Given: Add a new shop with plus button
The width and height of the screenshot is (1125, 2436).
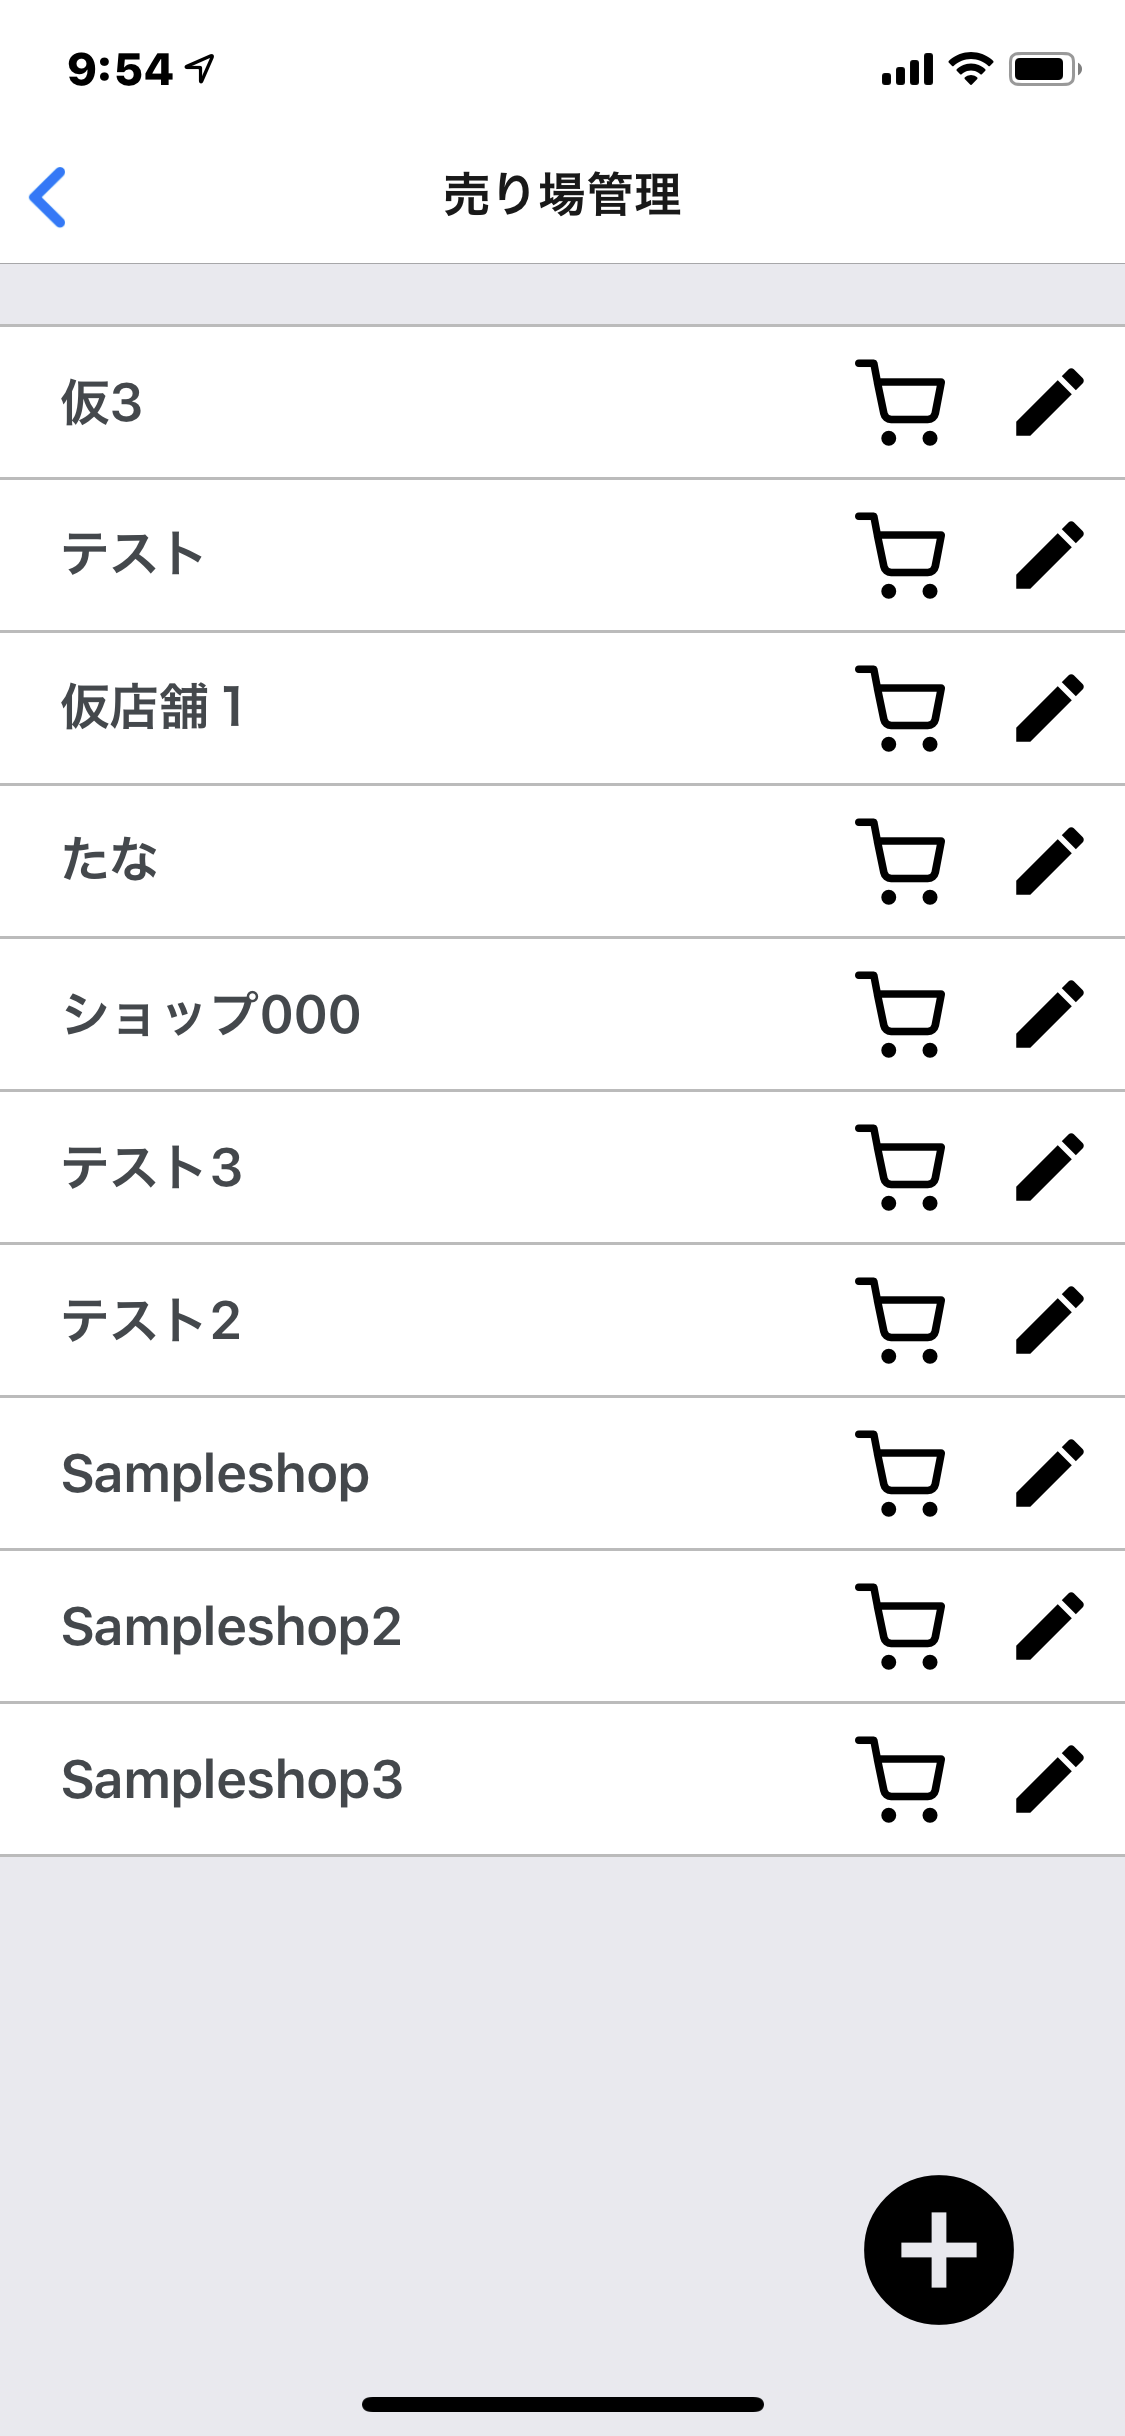Looking at the screenshot, I should tap(938, 2249).
